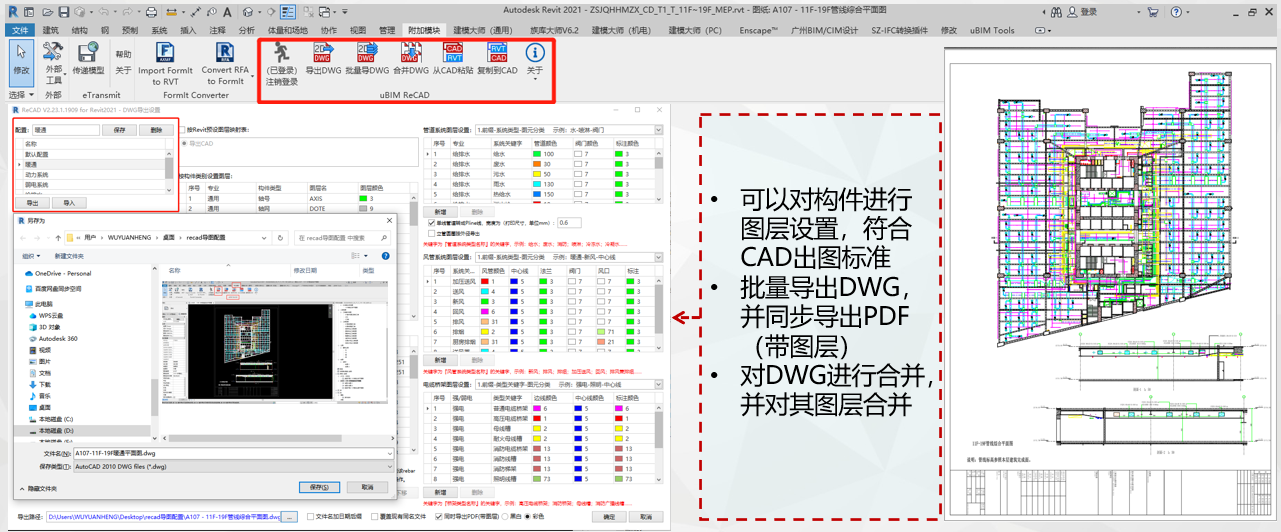1281x532 pixels.
Task: Toggle the 靠线管道转成PLine线 checkbox
Action: [431, 222]
